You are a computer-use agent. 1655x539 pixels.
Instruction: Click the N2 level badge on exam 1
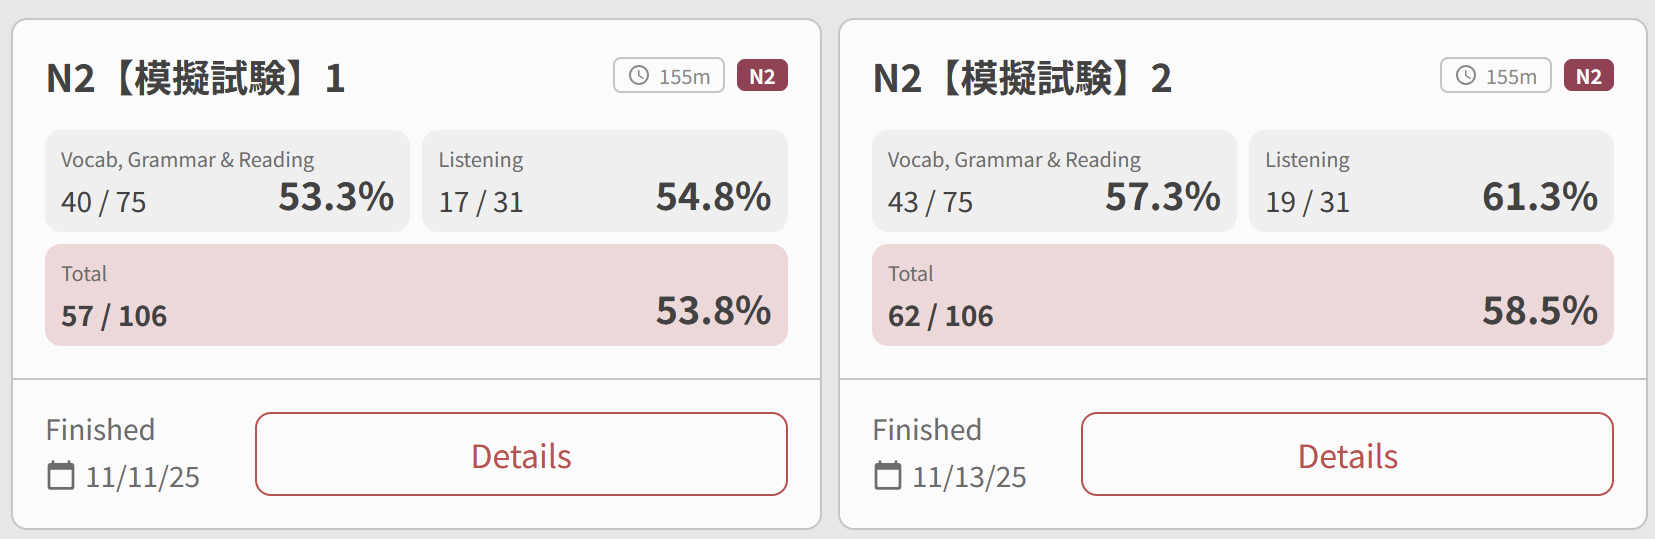[762, 76]
